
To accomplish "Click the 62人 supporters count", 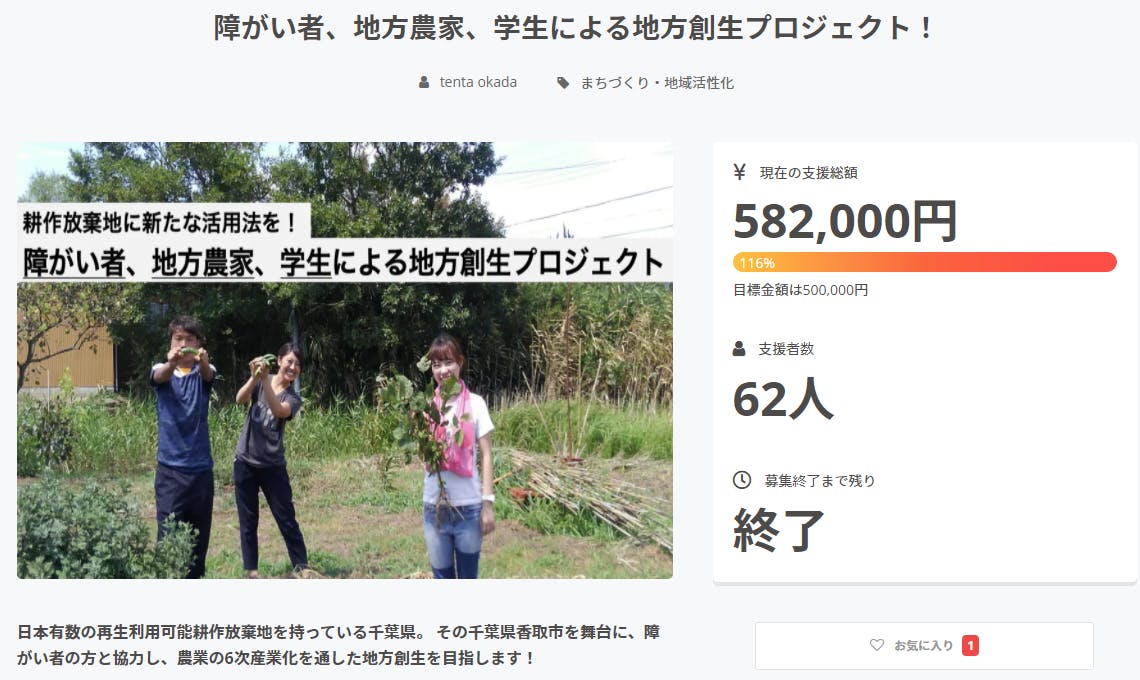I will [782, 399].
